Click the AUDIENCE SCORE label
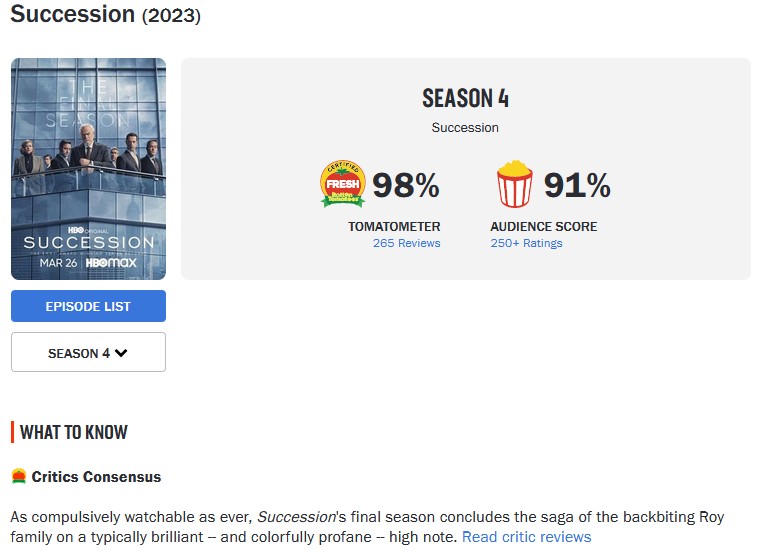This screenshot has height=559, width=759. [x=544, y=227]
